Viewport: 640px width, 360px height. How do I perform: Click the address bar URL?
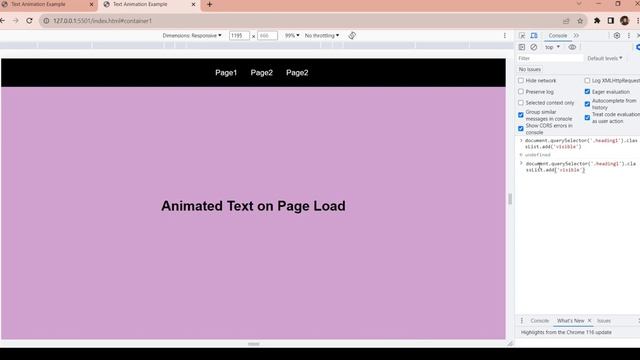(x=102, y=21)
